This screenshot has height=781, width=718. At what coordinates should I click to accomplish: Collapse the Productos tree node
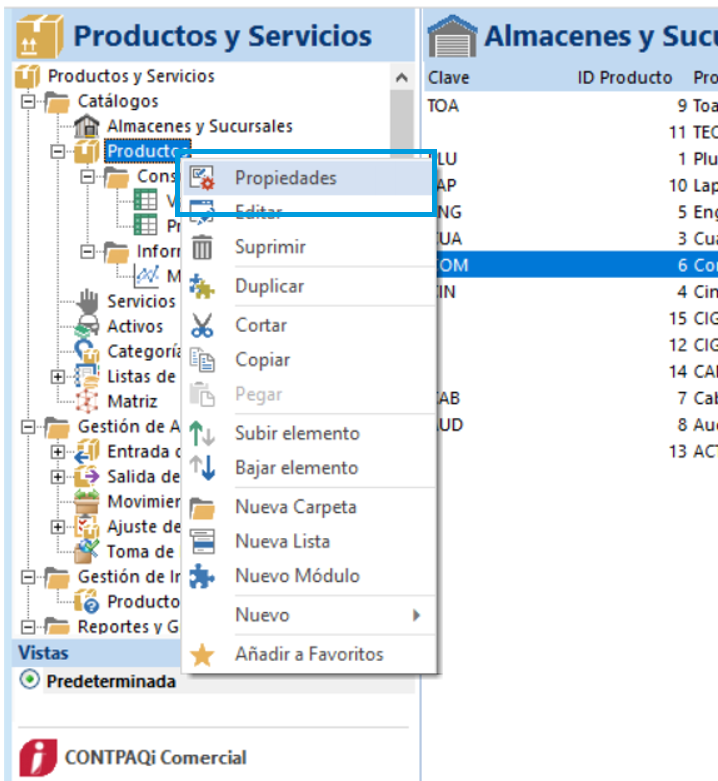point(58,151)
